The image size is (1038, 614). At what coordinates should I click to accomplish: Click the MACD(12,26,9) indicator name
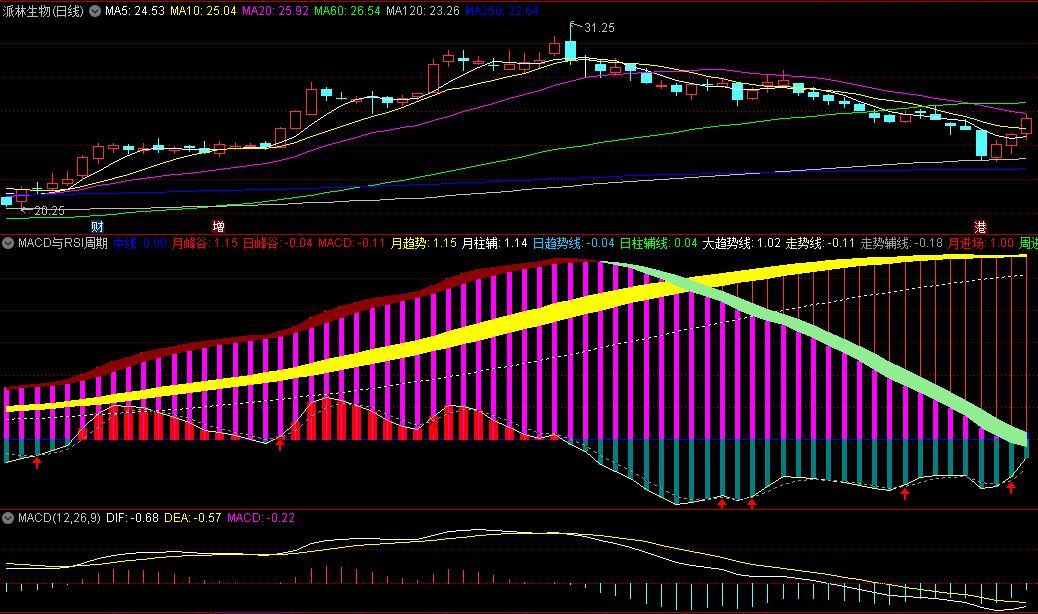click(60, 518)
